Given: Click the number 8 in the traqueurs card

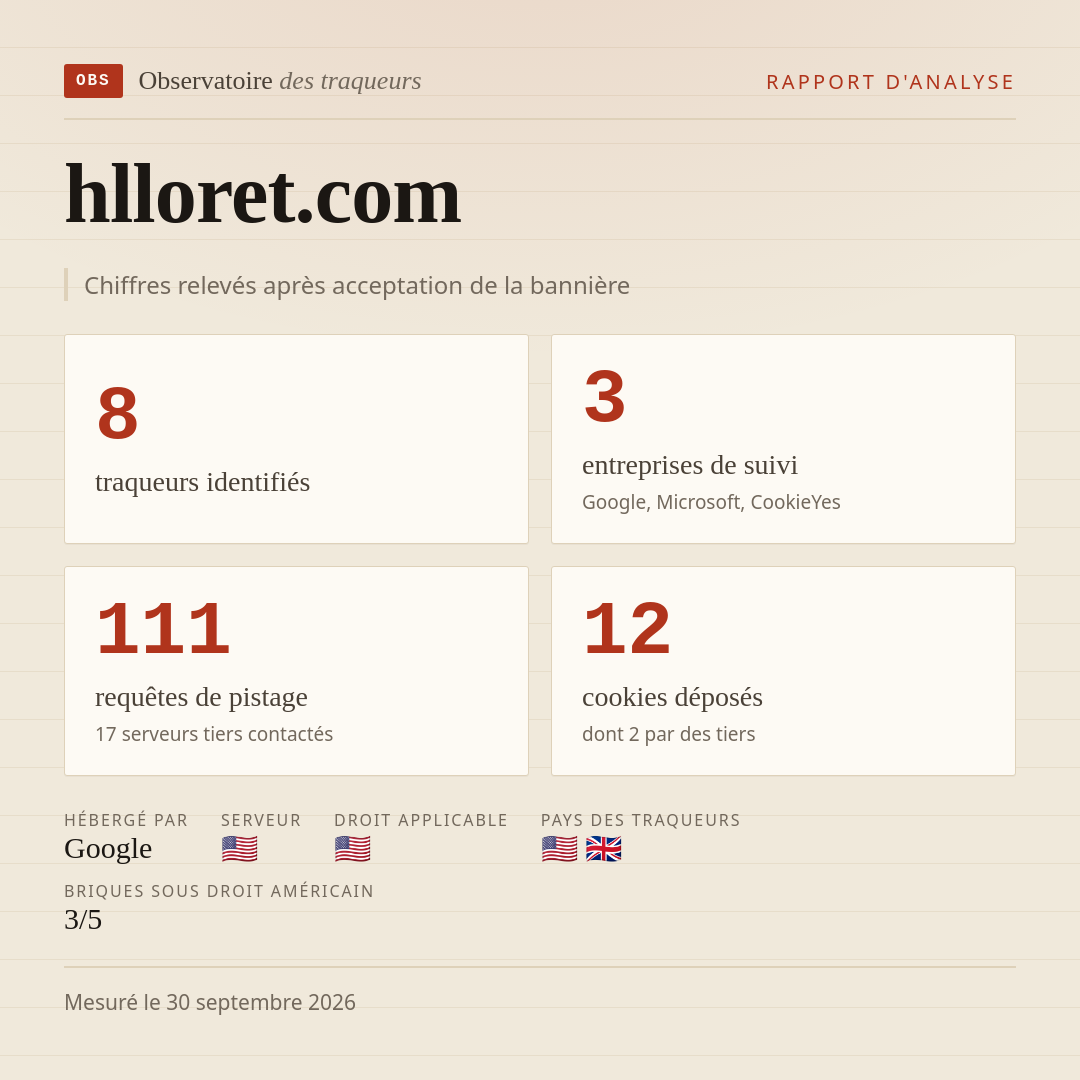Looking at the screenshot, I should click(x=118, y=413).
